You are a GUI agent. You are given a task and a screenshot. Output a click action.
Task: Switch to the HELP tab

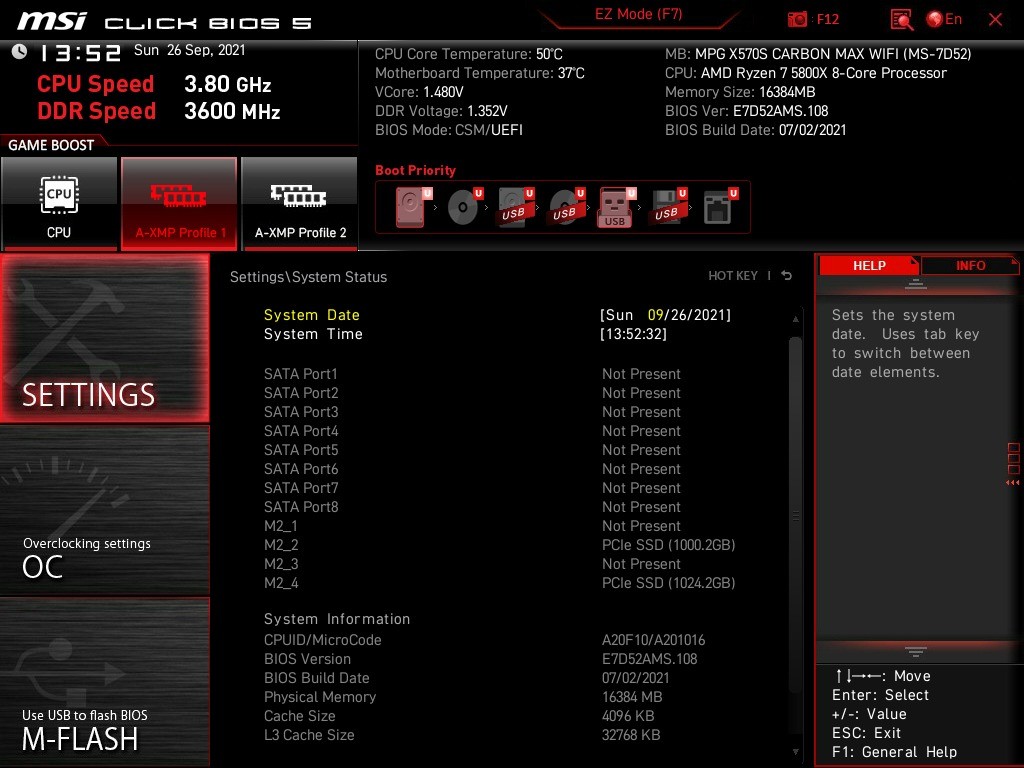tap(868, 265)
